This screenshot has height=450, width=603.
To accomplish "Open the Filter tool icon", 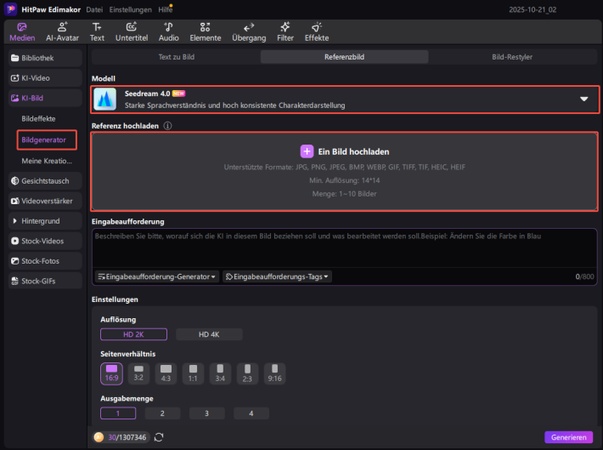I will tap(285, 31).
